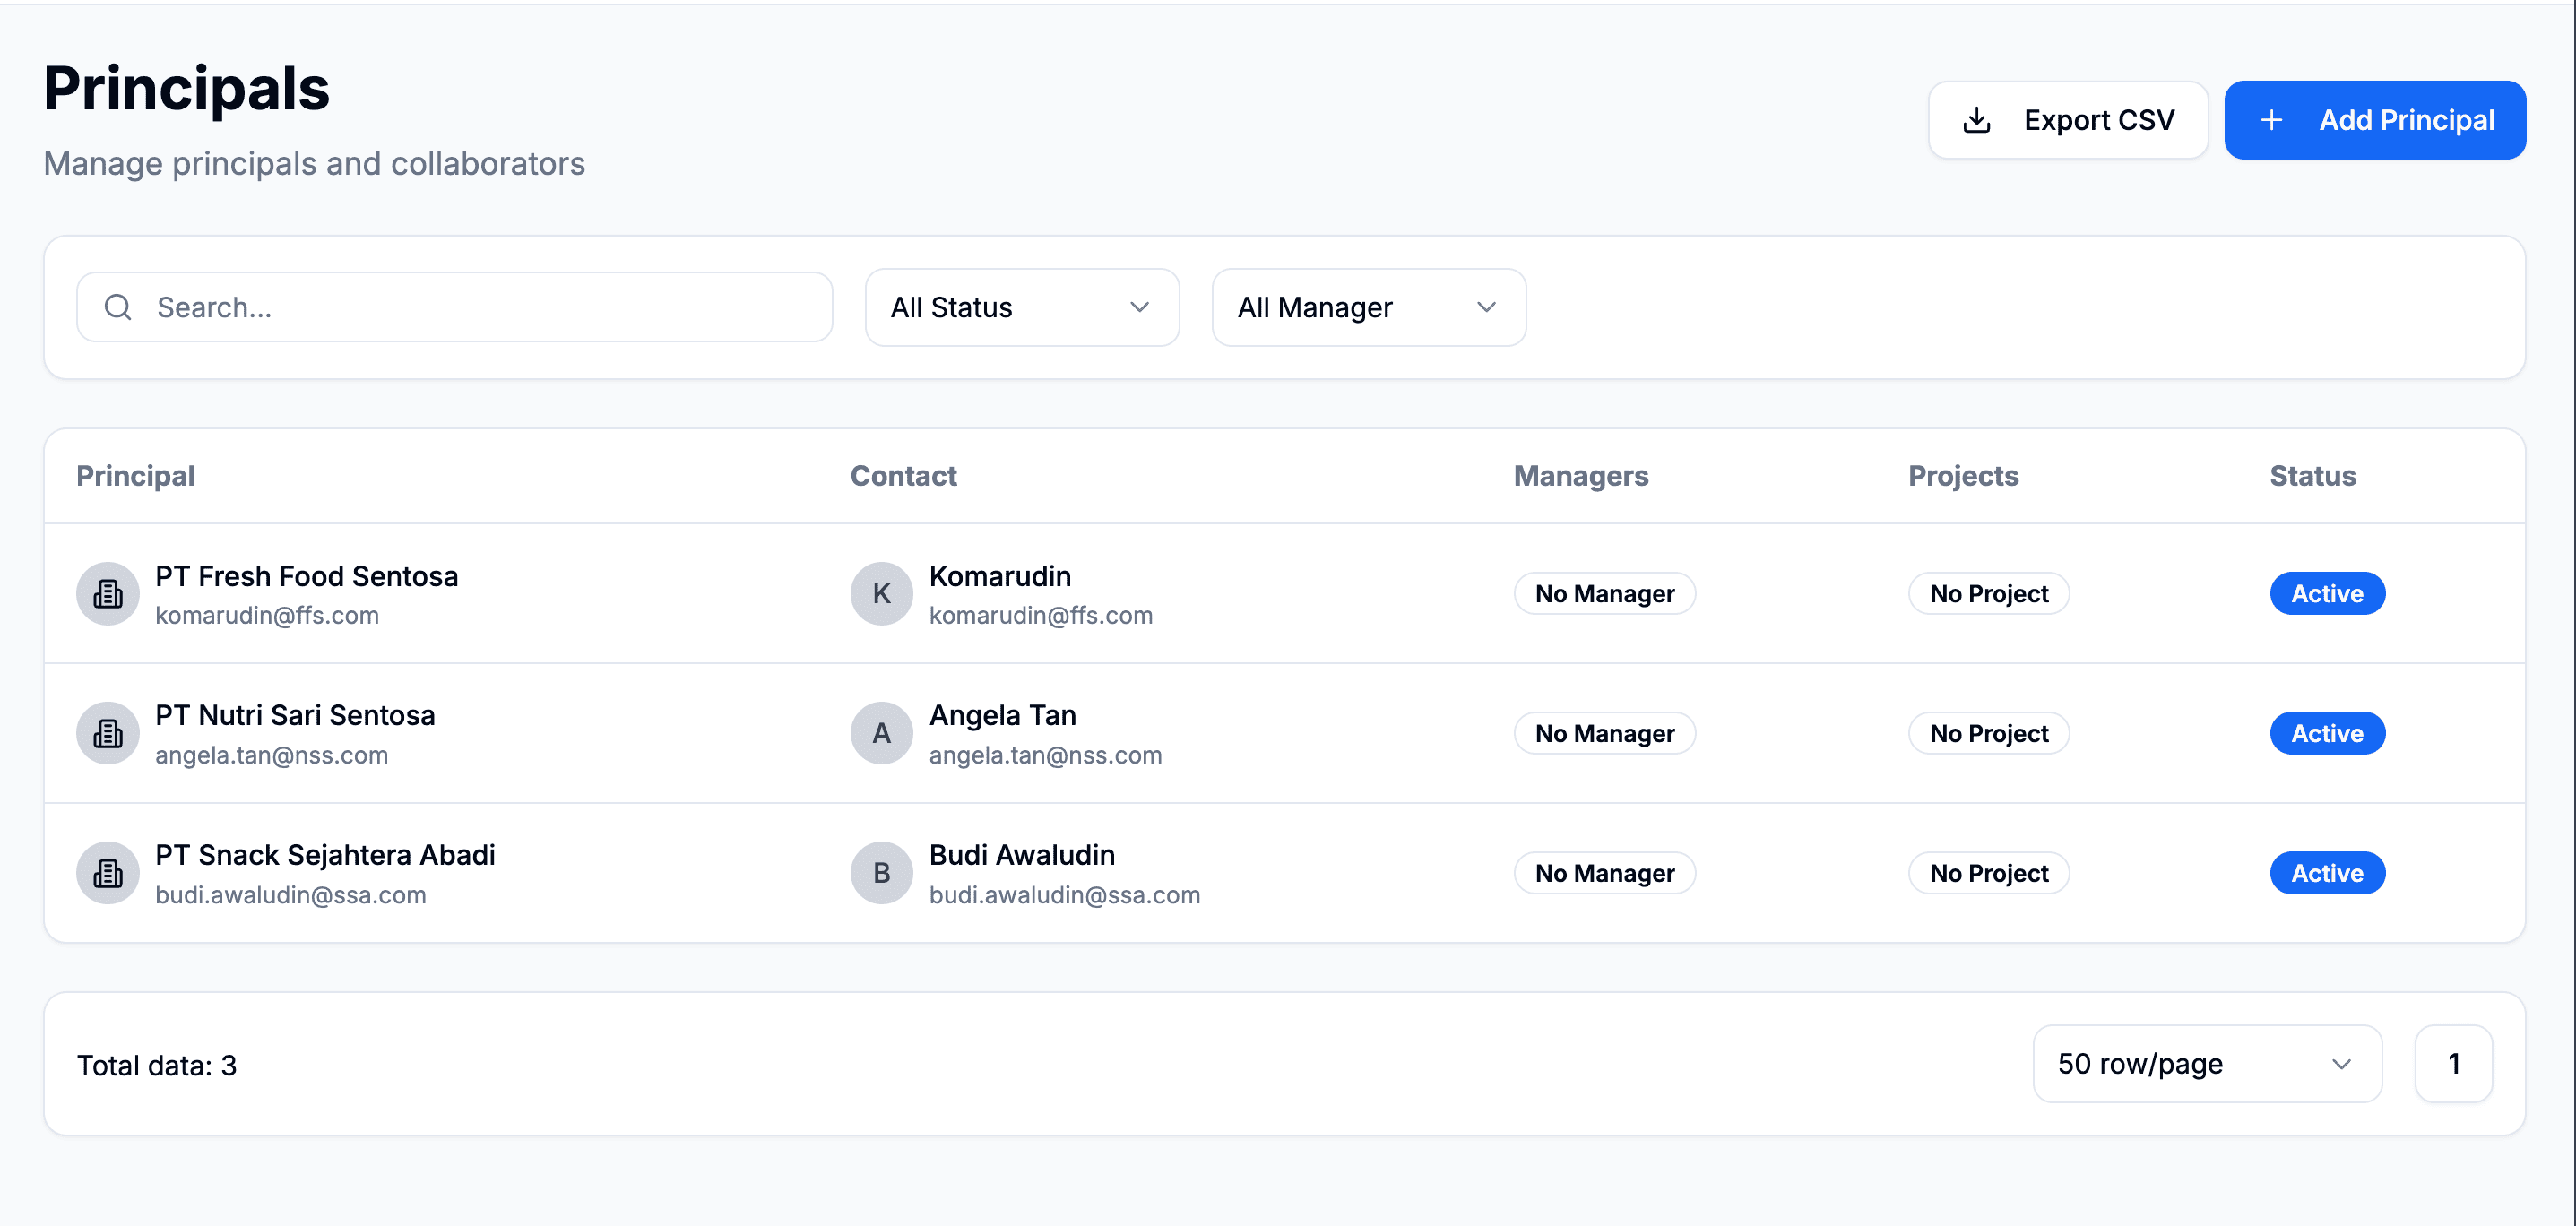This screenshot has height=1226, width=2576.
Task: Open PT Nutri Sari Sentosa principal name
Action: coord(295,716)
